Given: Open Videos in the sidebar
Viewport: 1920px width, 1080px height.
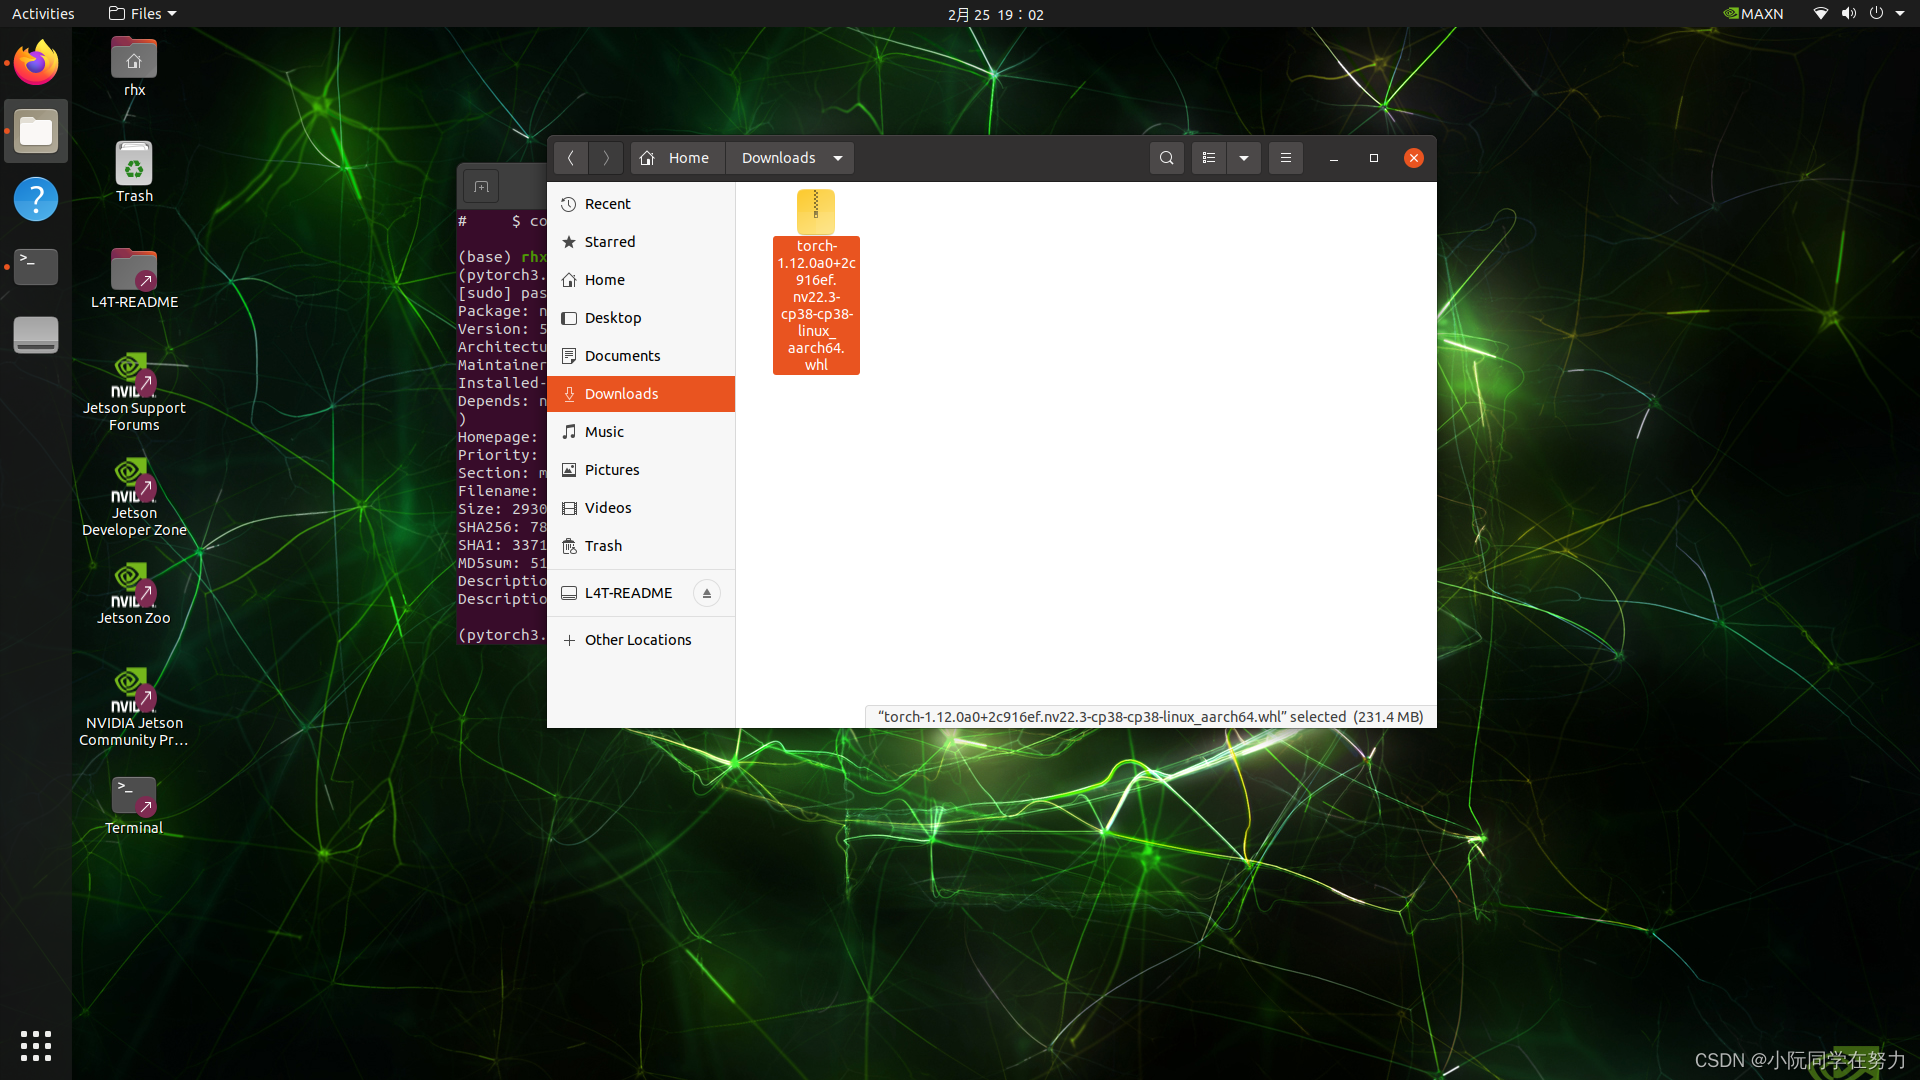Looking at the screenshot, I should (x=641, y=508).
